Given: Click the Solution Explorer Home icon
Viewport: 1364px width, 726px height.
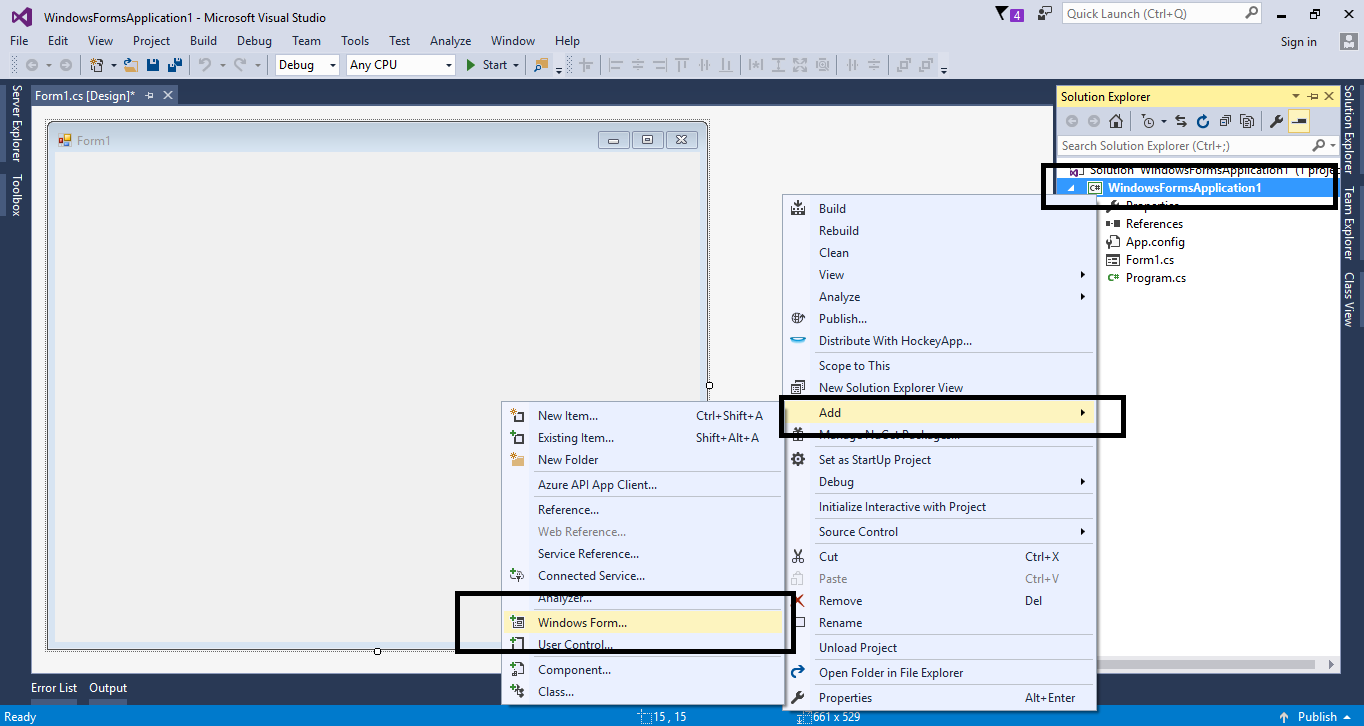Looking at the screenshot, I should point(1116,121).
